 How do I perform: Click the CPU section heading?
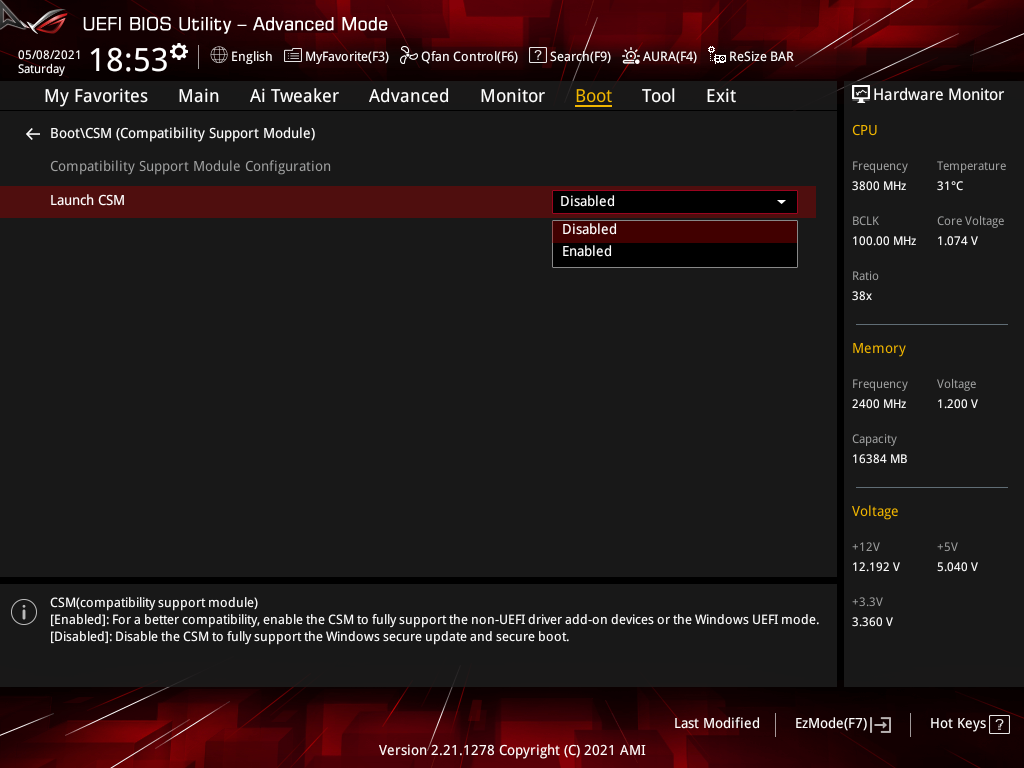point(865,131)
